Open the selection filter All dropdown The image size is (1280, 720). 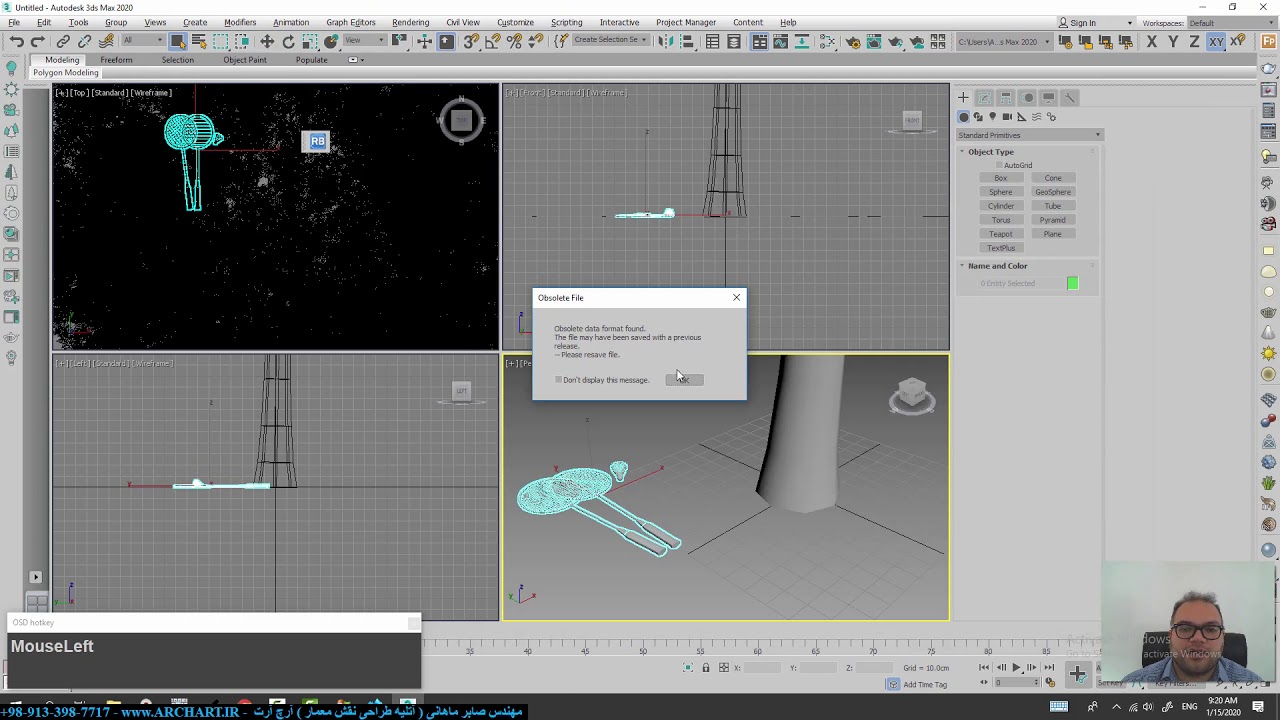coord(142,41)
